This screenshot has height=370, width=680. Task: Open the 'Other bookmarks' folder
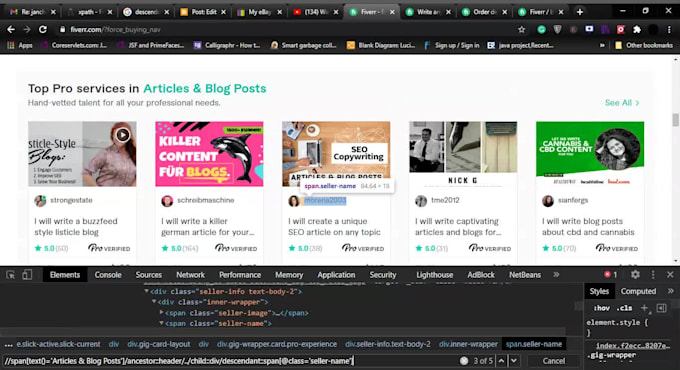[x=644, y=45]
